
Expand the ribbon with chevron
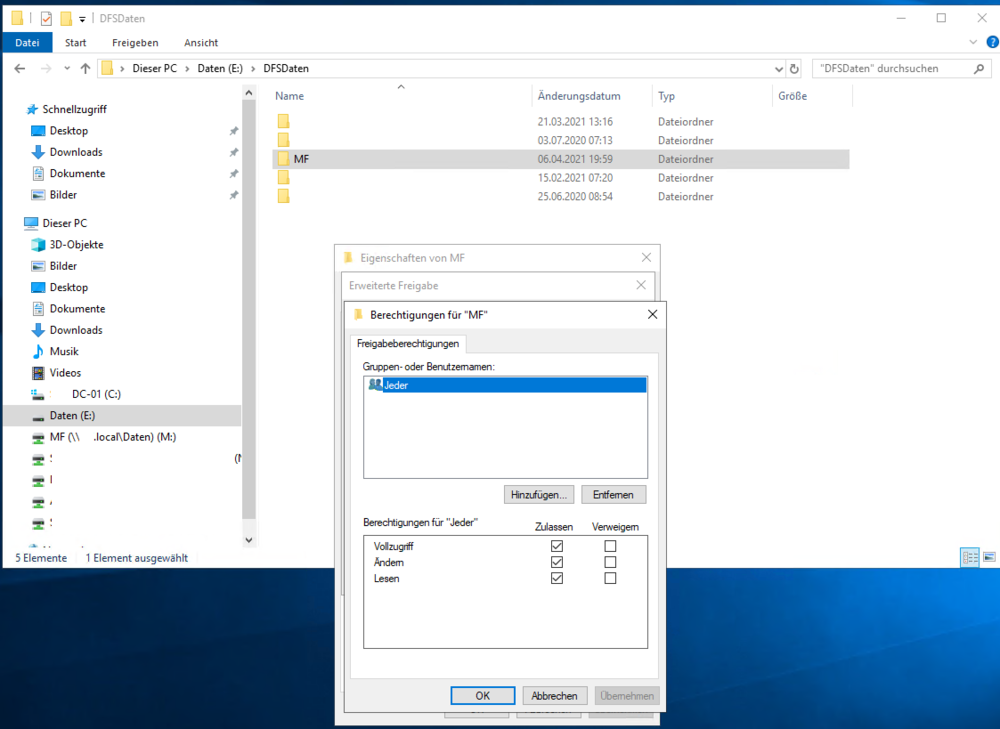click(975, 43)
